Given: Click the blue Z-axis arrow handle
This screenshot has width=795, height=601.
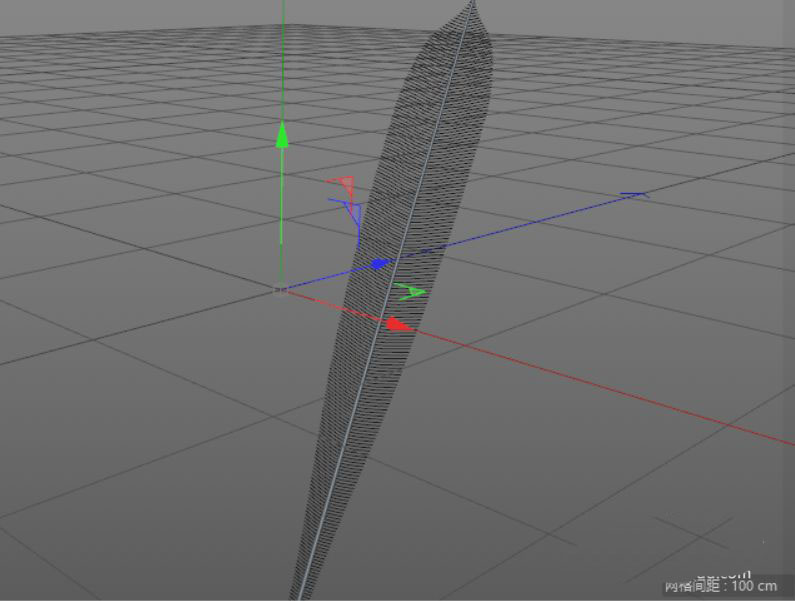Looking at the screenshot, I should coord(381,264).
